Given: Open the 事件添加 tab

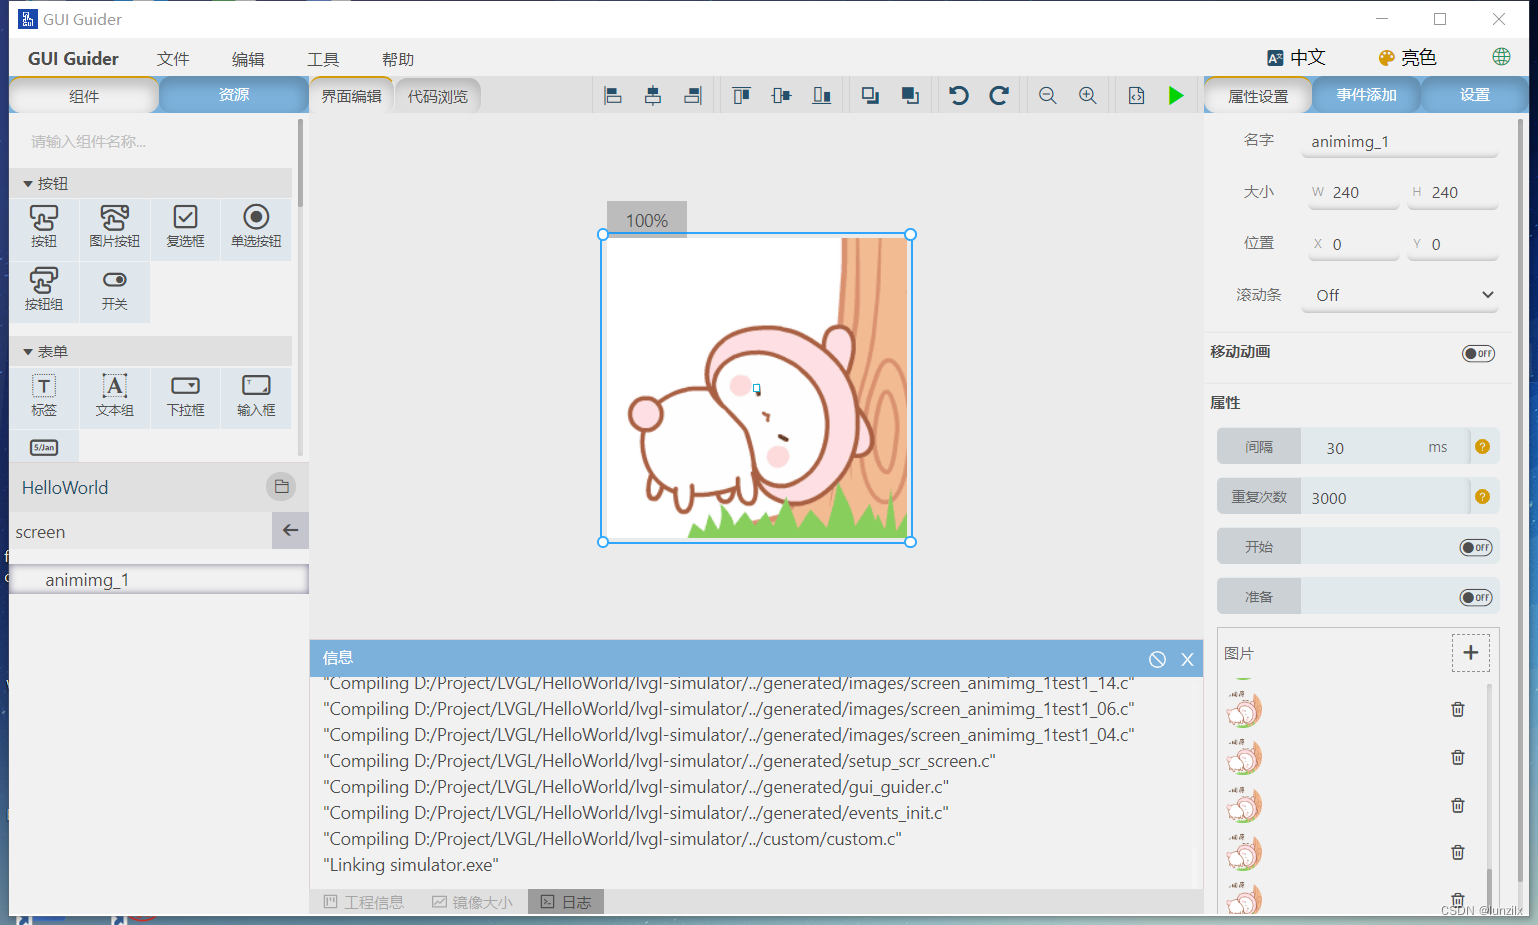Looking at the screenshot, I should (1366, 95).
